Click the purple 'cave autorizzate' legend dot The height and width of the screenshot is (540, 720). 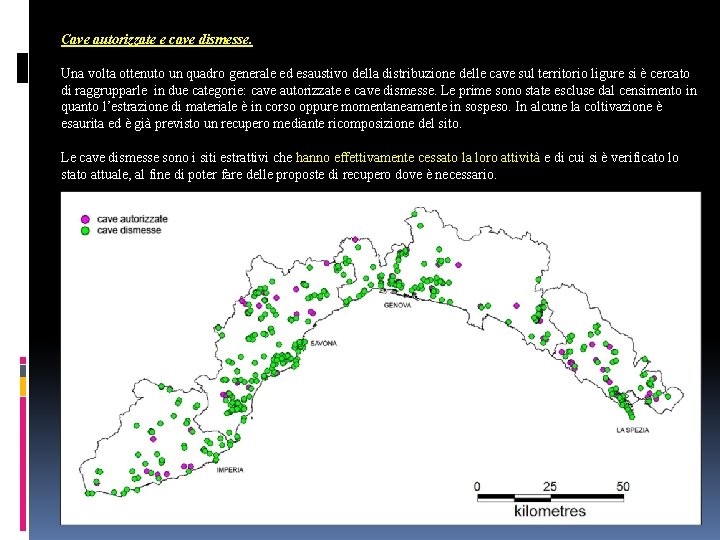tap(85, 219)
